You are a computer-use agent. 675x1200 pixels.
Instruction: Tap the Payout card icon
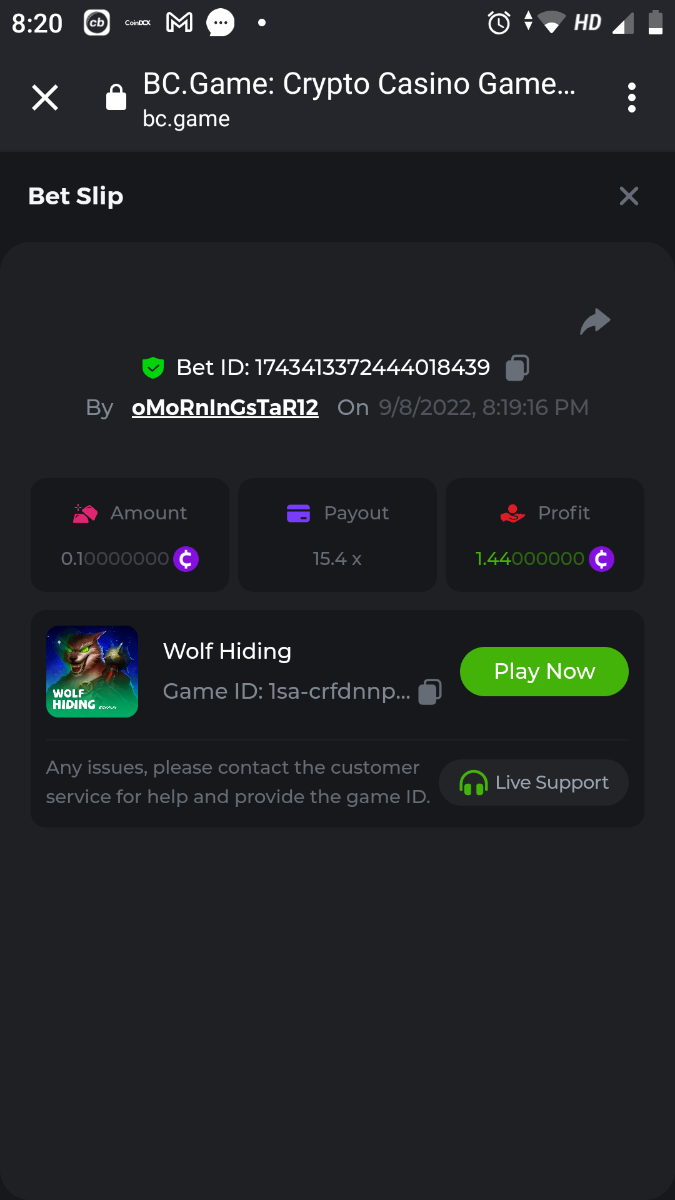(x=298, y=513)
